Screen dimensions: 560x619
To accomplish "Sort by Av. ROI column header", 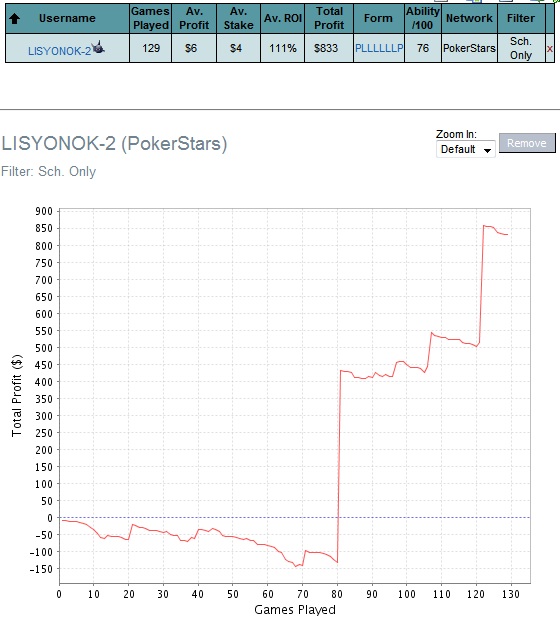I will (283, 18).
